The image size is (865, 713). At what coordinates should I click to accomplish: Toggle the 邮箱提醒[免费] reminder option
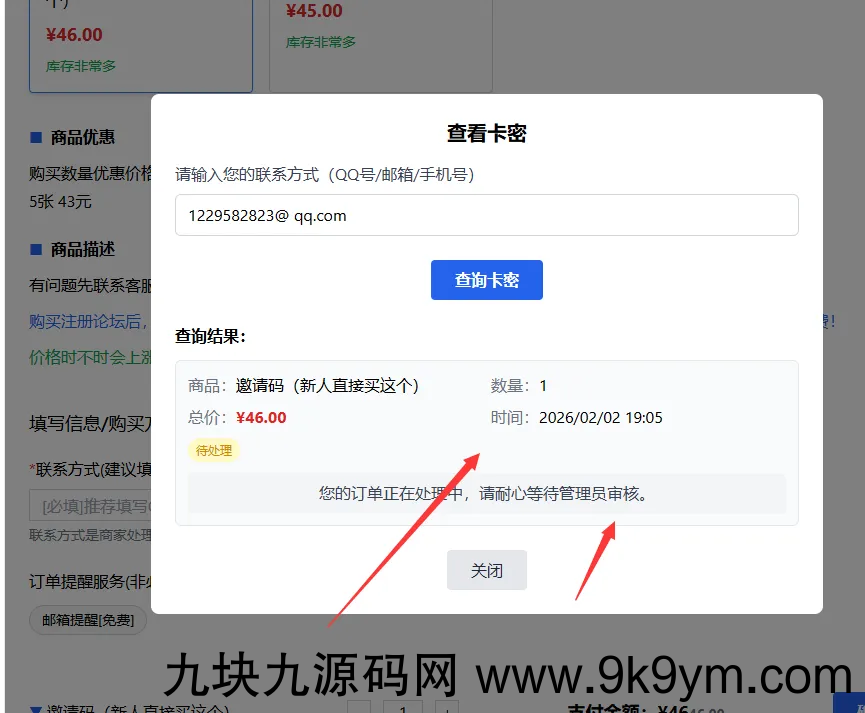[88, 620]
